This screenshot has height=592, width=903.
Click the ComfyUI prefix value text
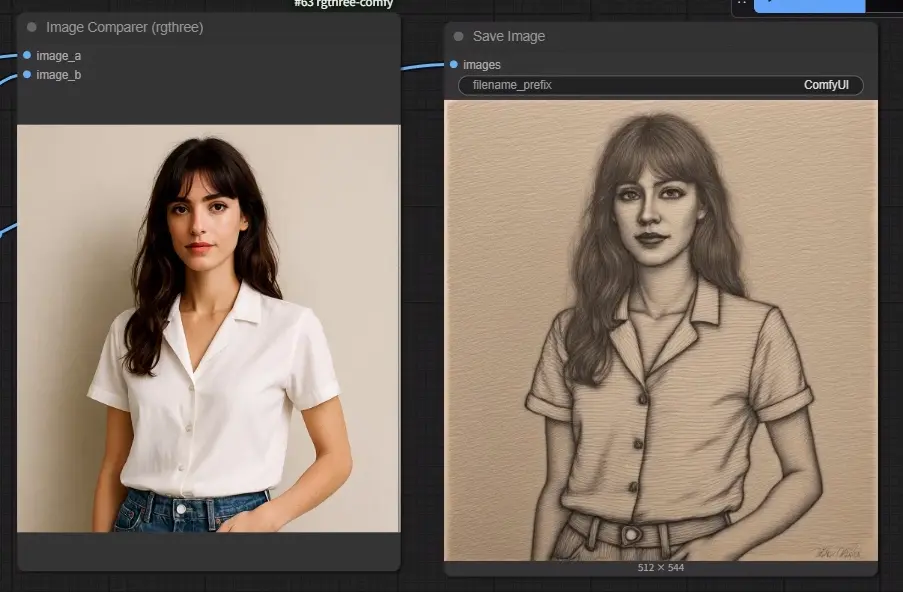[x=826, y=85]
